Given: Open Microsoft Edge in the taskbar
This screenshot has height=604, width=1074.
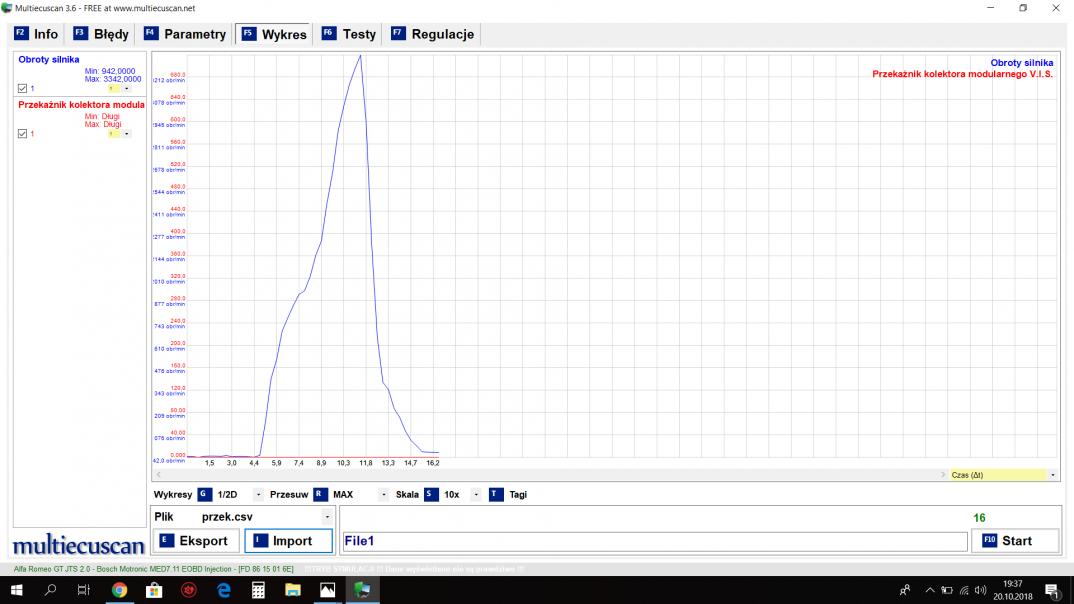Looking at the screenshot, I should pyautogui.click(x=223, y=590).
